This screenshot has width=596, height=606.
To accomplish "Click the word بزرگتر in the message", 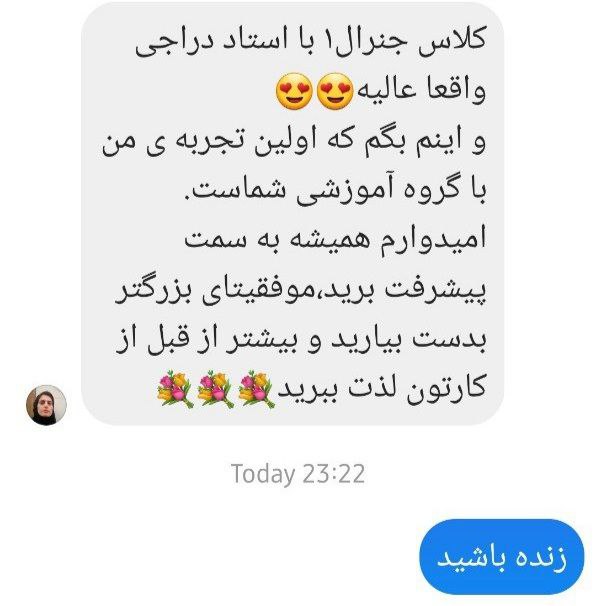I will (156, 290).
